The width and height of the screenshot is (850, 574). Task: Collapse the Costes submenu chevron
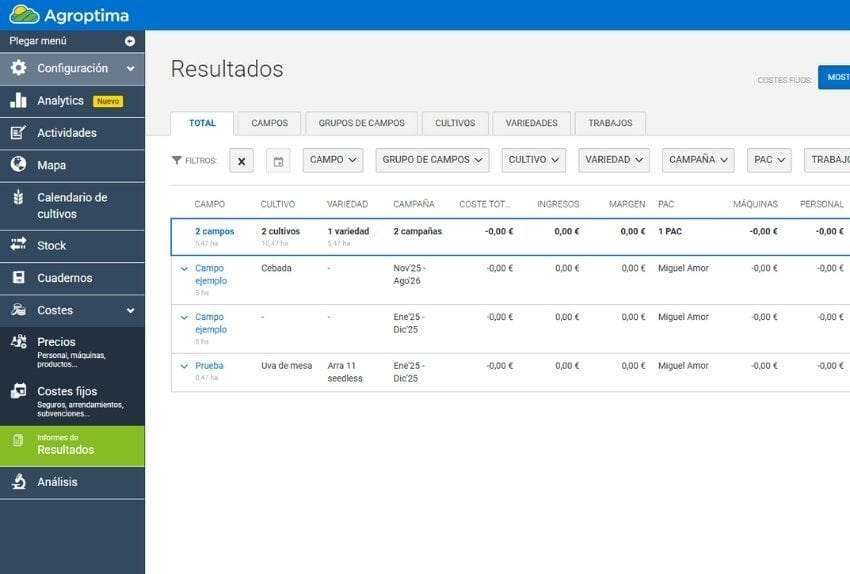tap(131, 311)
